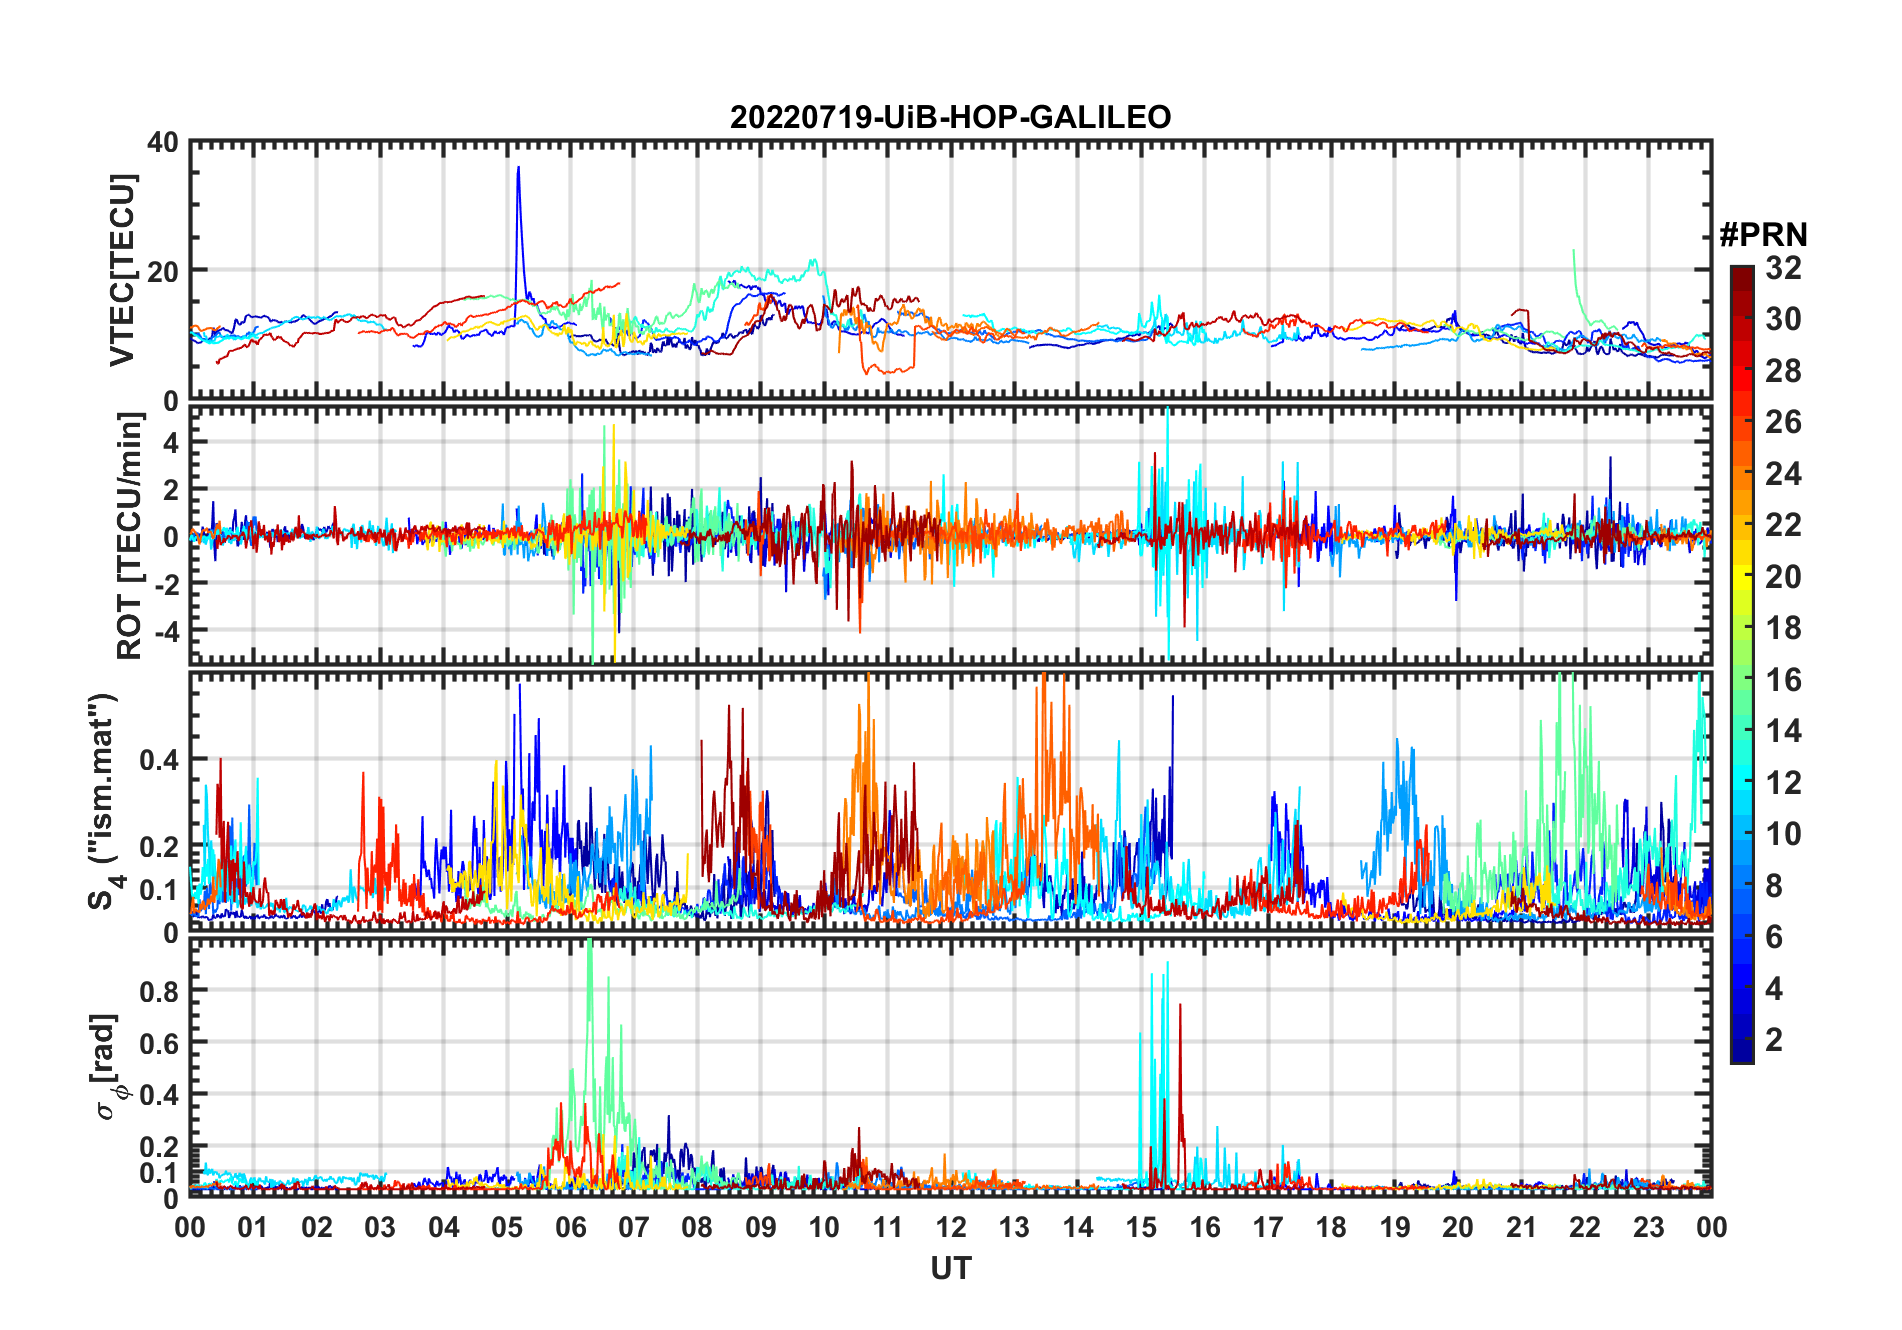Click PRN colorbar tick label 10
Image resolution: width=1902 pixels, height=1330 pixels.
coord(1783,834)
